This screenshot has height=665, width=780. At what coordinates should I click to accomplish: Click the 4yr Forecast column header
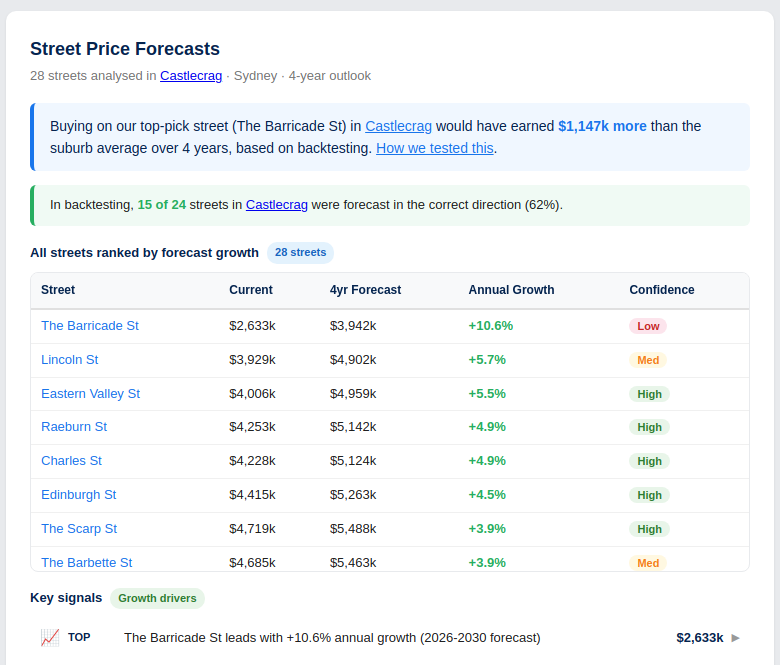(x=365, y=290)
